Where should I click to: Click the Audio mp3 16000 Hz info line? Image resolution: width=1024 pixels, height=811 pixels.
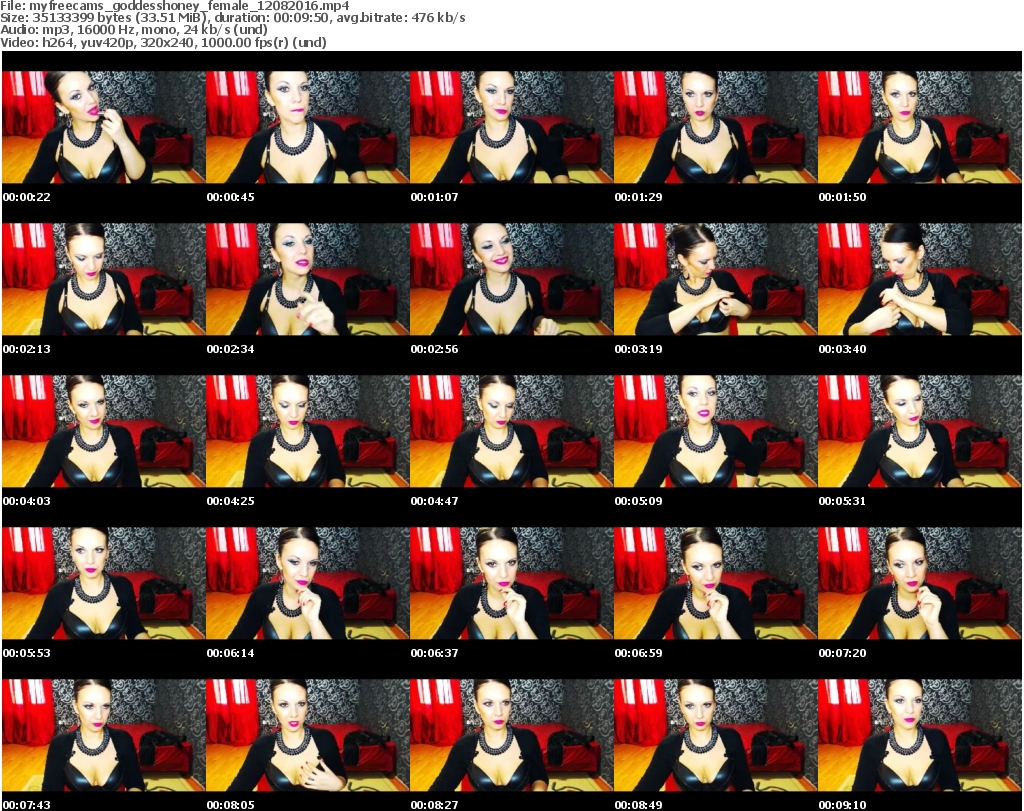[134, 30]
